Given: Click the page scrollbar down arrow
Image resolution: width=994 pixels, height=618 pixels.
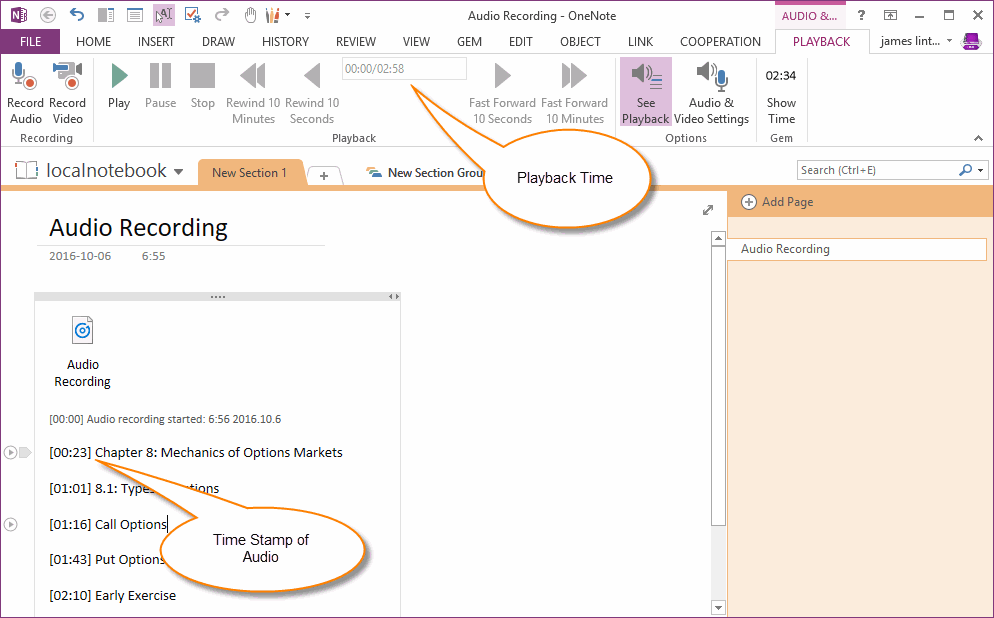Looking at the screenshot, I should [718, 607].
